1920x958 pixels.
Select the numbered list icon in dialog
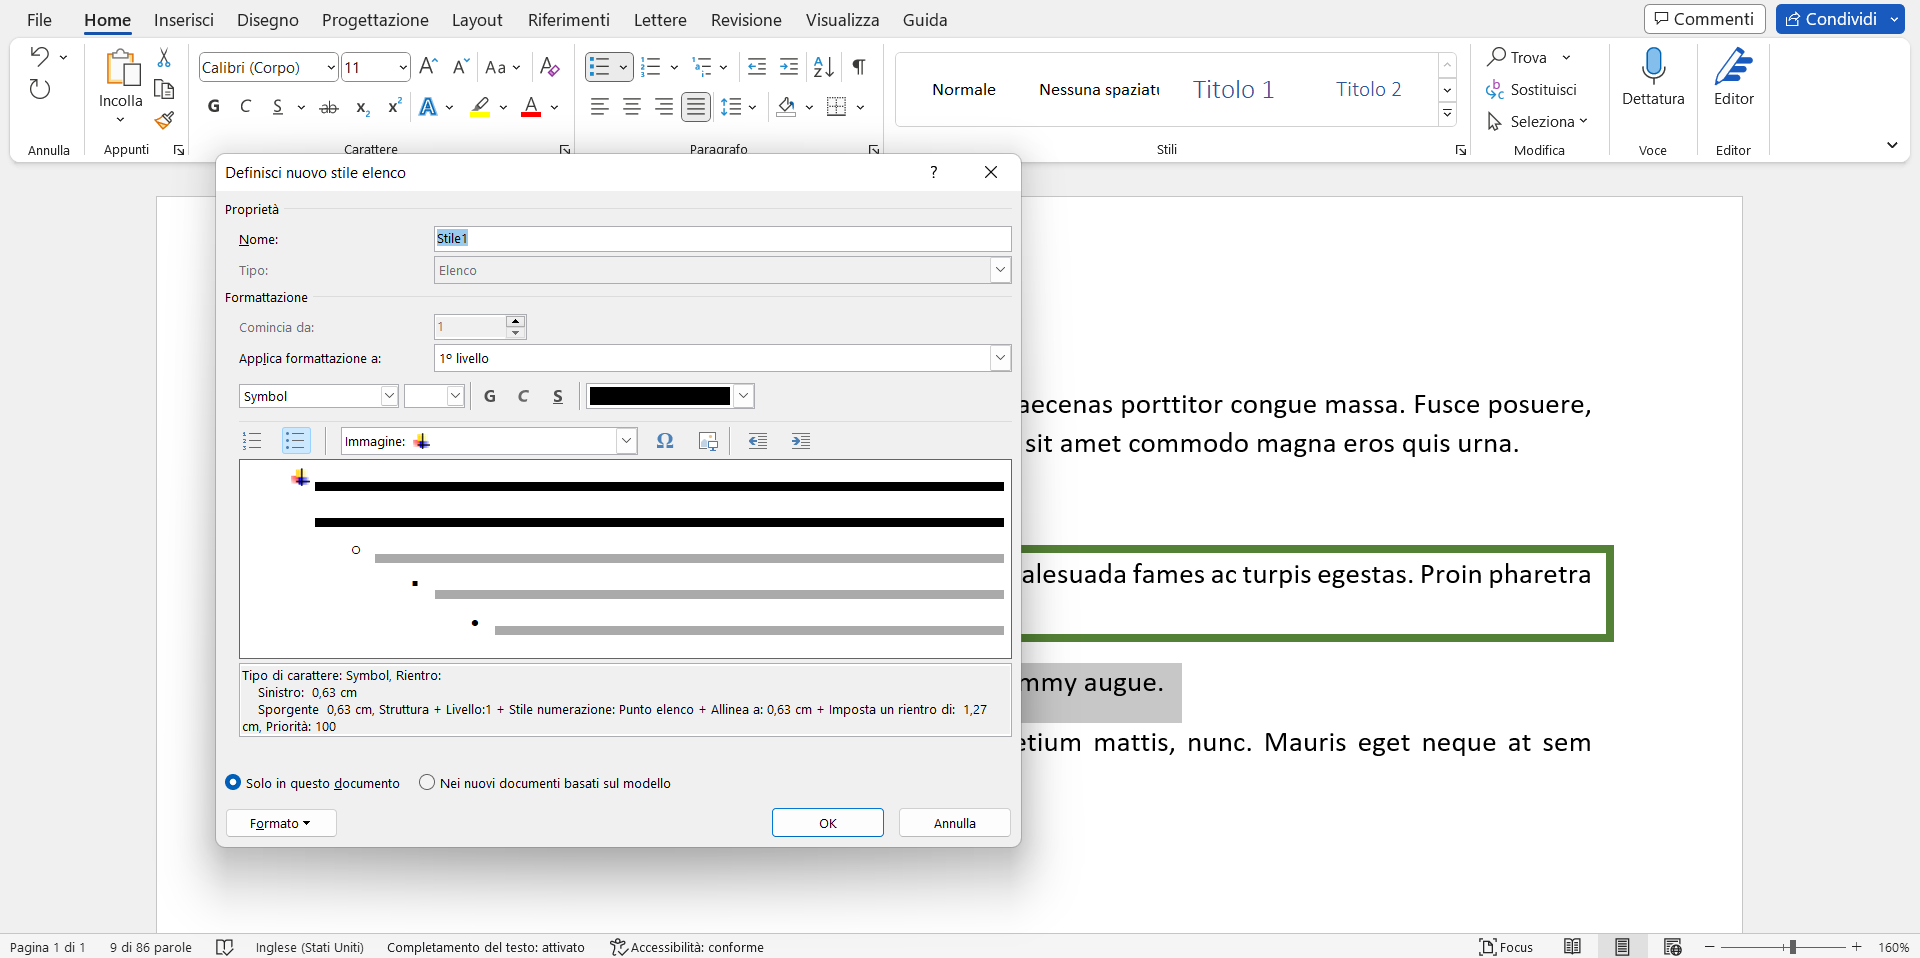[x=252, y=441]
